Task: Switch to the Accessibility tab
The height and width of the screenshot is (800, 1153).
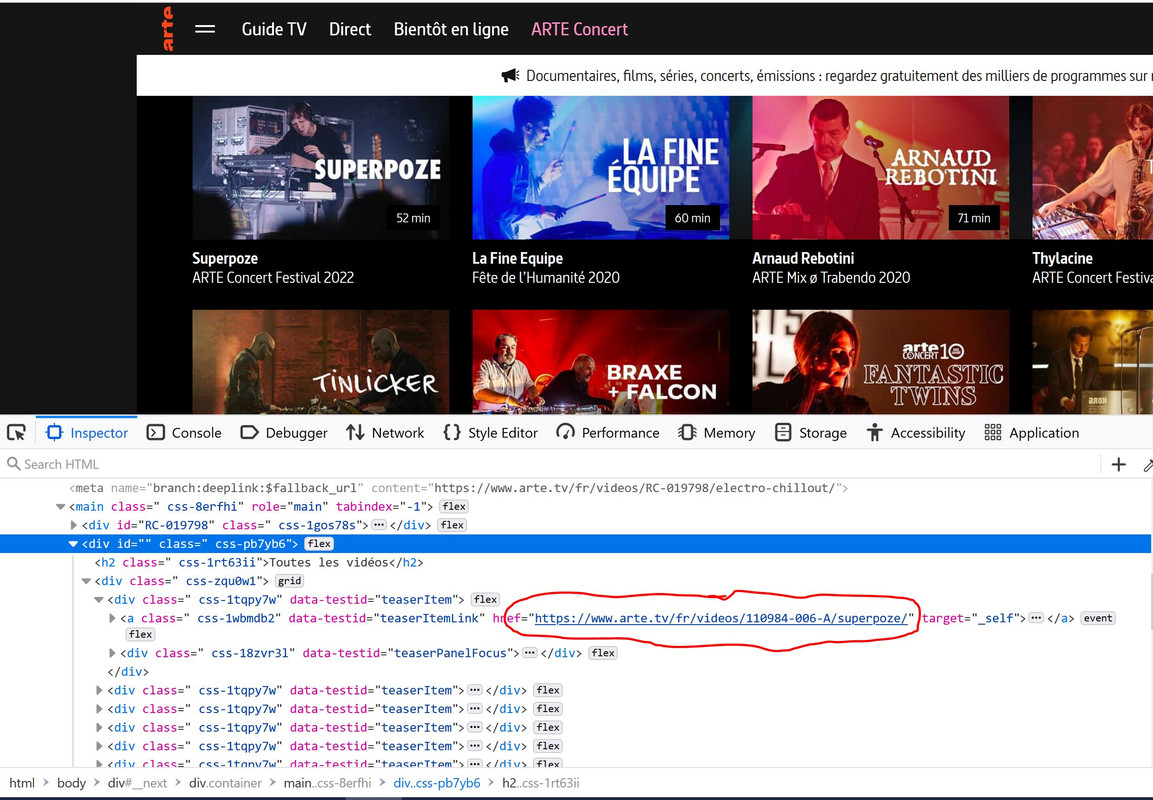Action: (915, 432)
